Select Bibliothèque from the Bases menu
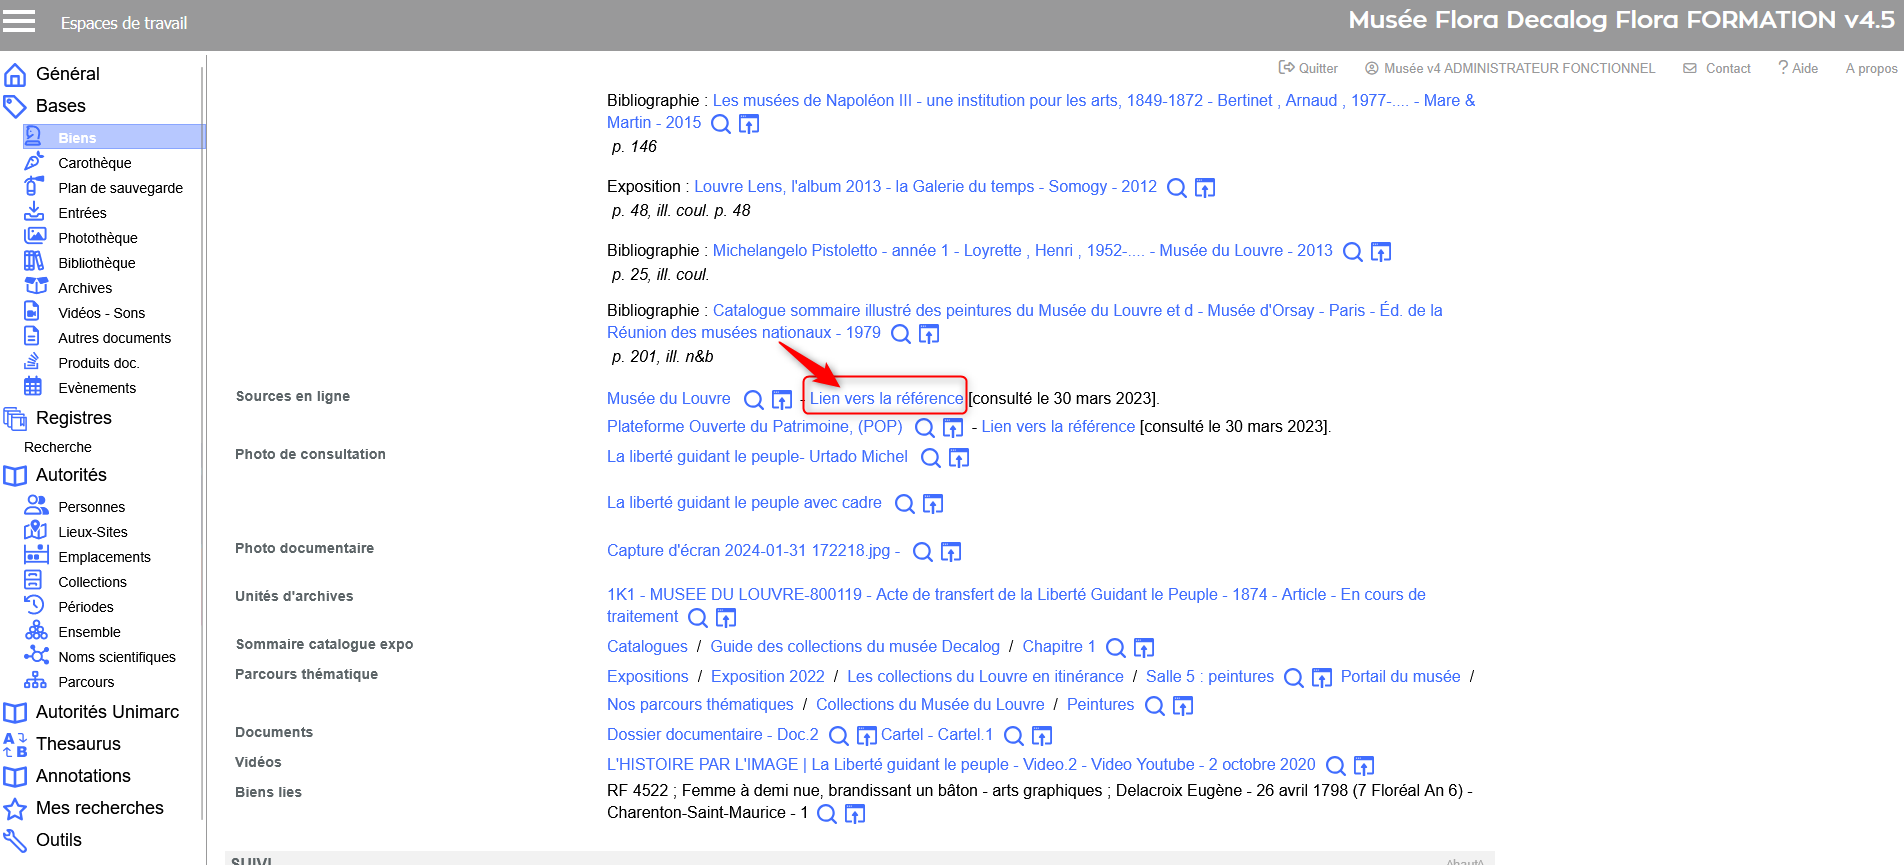This screenshot has height=865, width=1904. [x=96, y=263]
